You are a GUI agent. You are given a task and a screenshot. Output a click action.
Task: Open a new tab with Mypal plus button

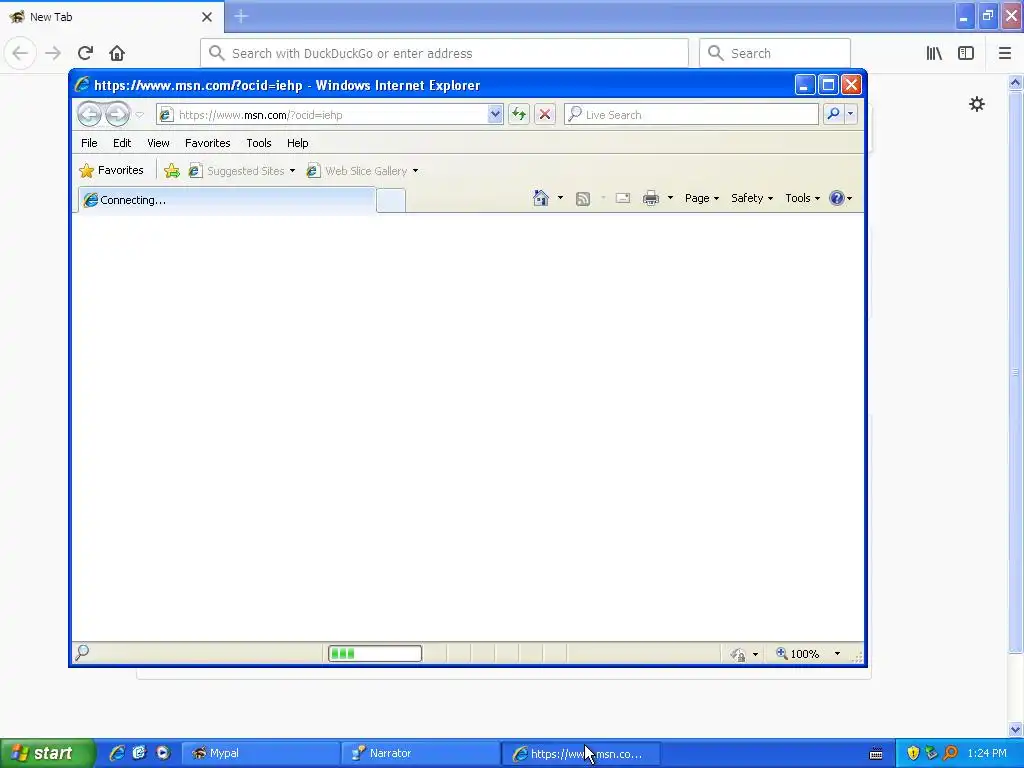tap(241, 16)
